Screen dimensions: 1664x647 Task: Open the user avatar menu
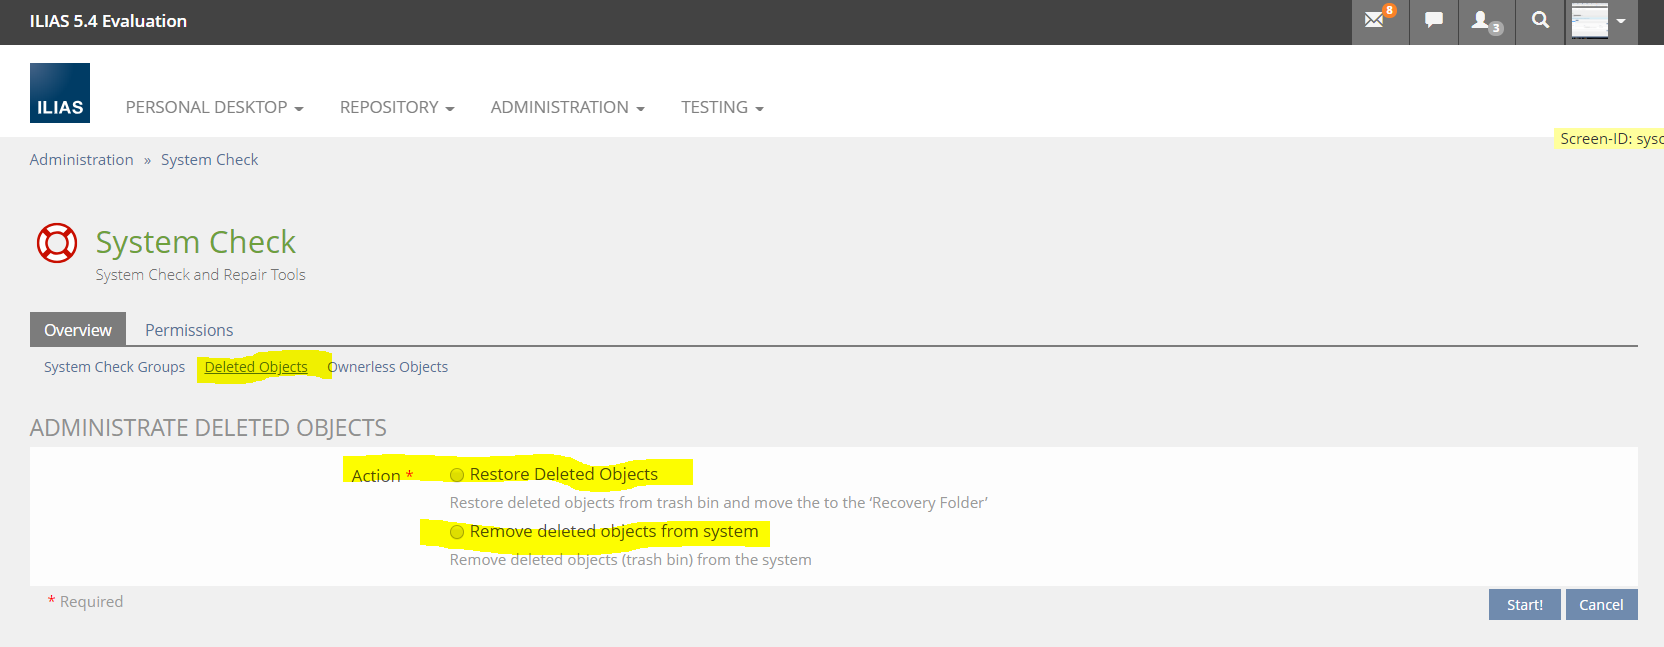[1601, 20]
